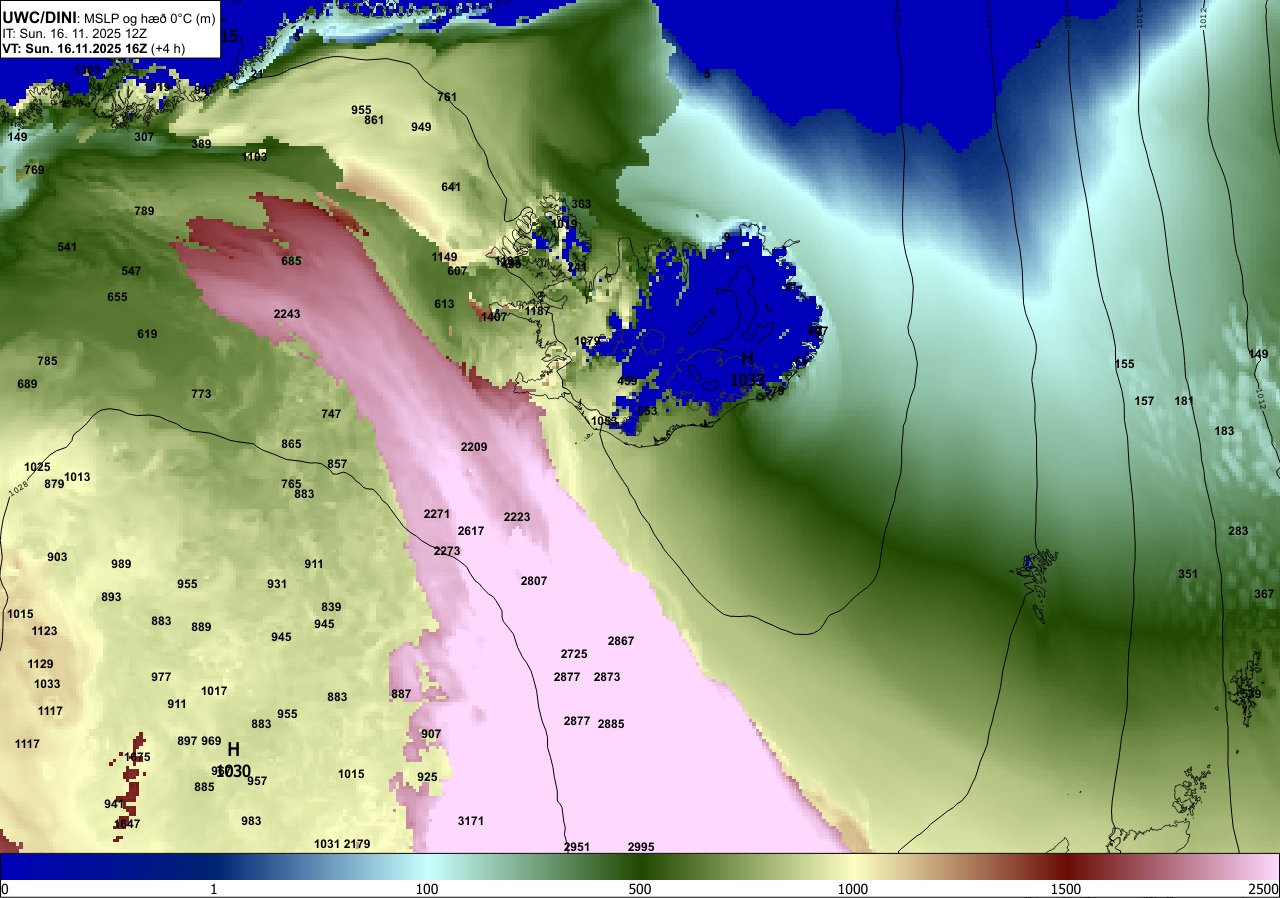Click the 2867 height value
Image resolution: width=1280 pixels, height=898 pixels.
[x=621, y=641]
